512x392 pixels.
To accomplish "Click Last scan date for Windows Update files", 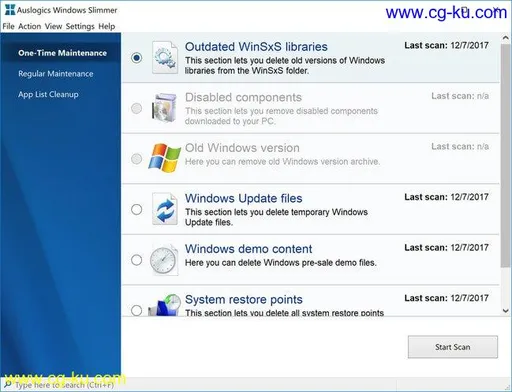I will pos(446,197).
